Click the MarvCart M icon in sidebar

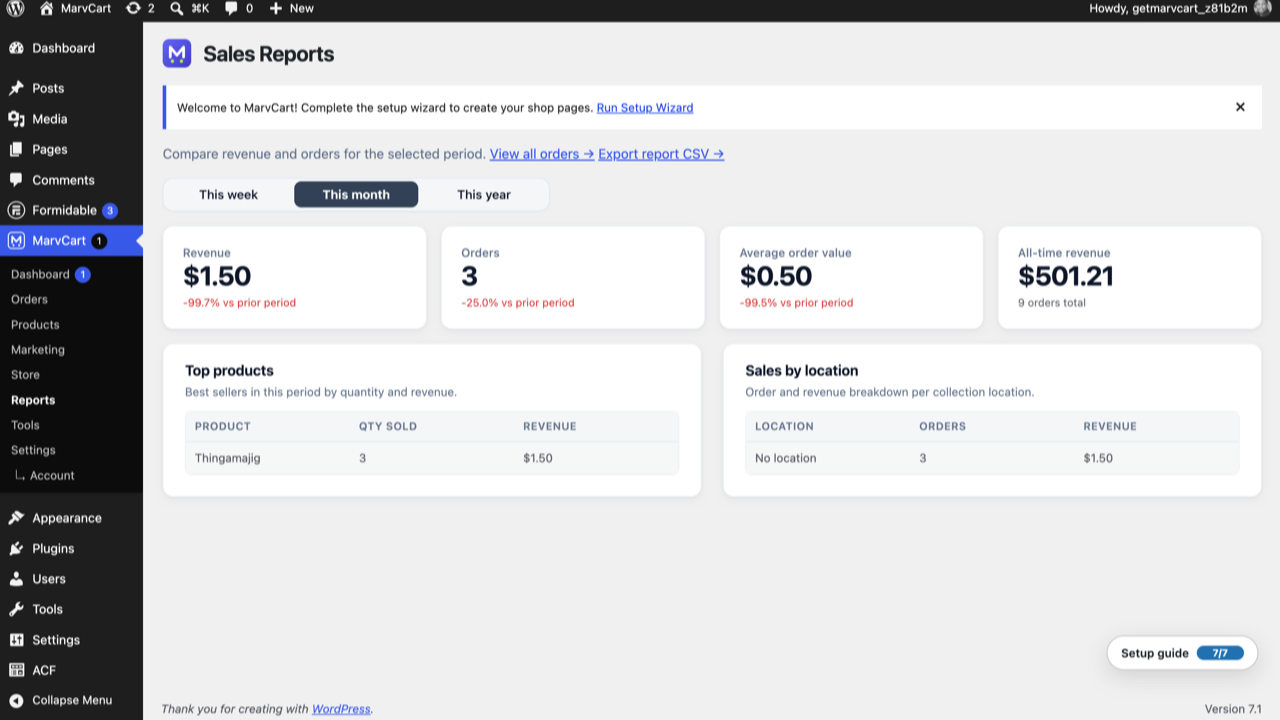click(x=16, y=241)
